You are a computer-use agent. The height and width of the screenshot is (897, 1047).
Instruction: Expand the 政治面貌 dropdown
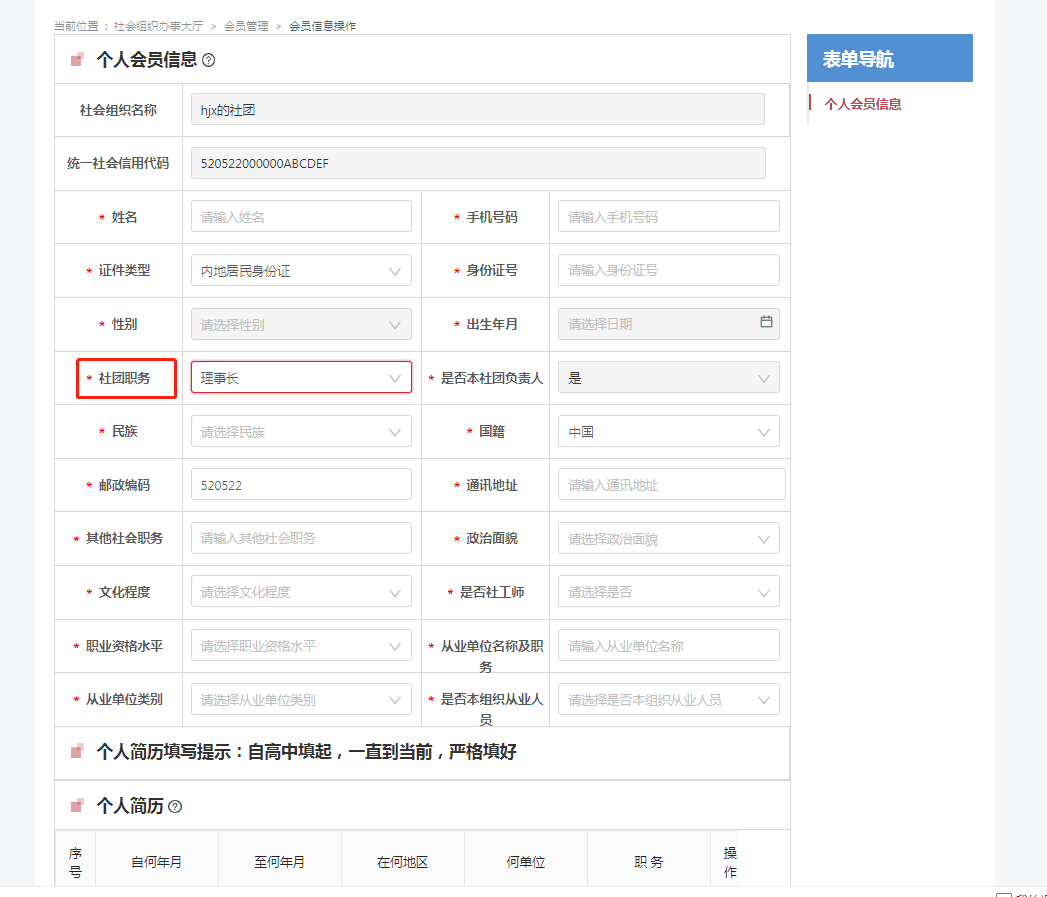(x=668, y=538)
